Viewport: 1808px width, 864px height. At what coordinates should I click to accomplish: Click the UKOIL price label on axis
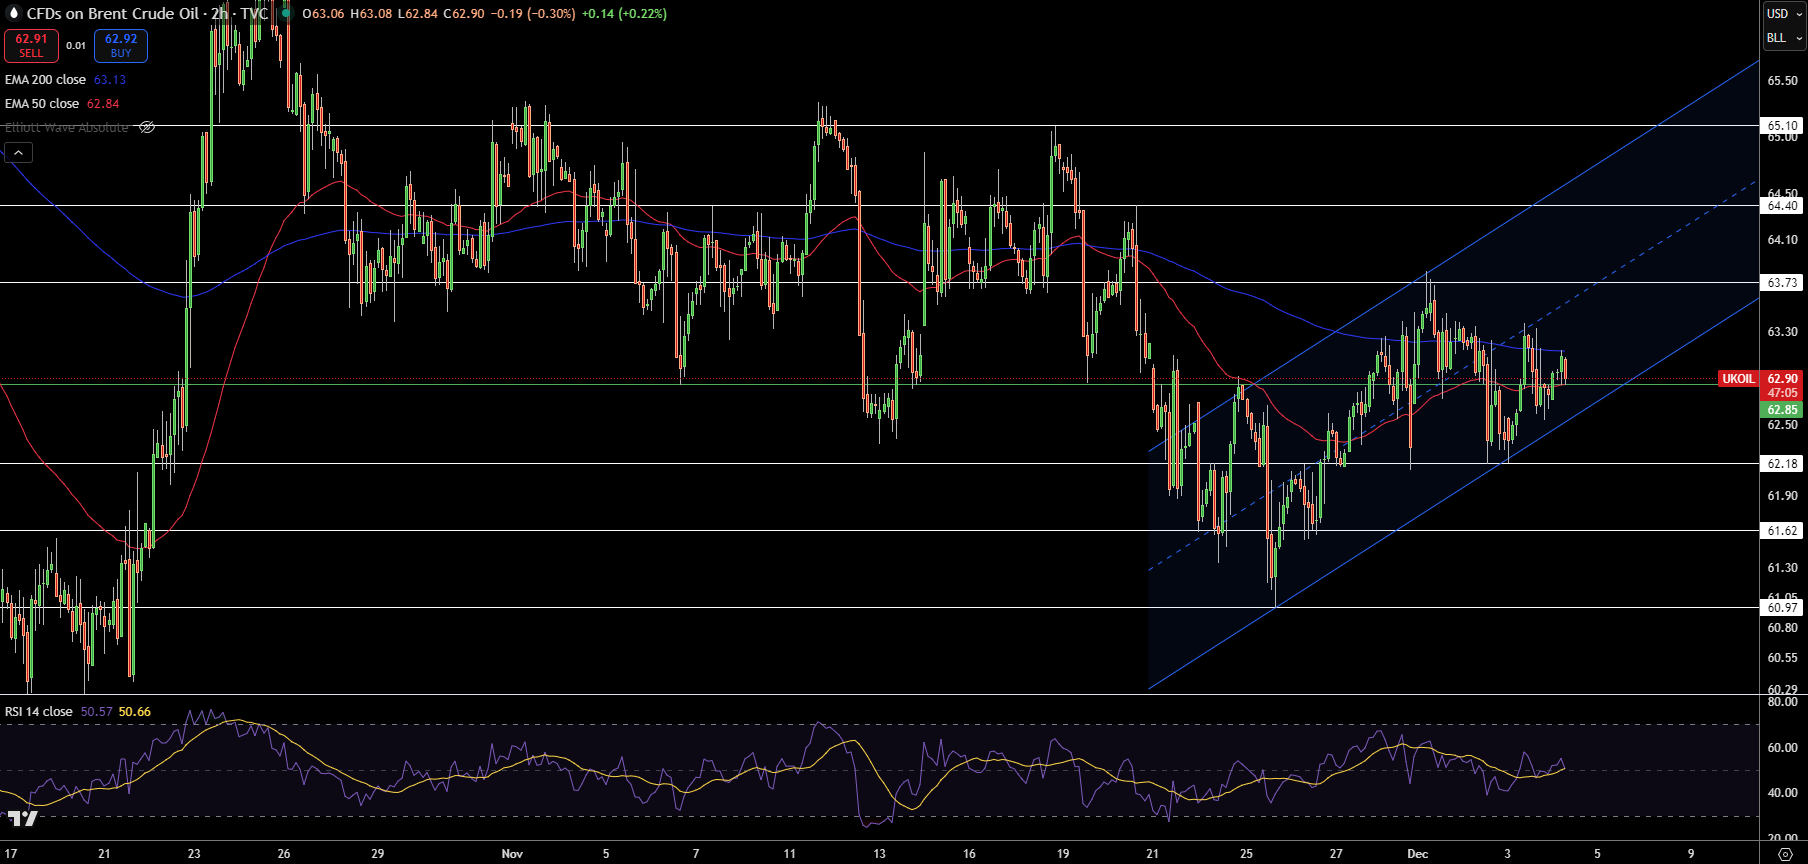tap(1737, 379)
